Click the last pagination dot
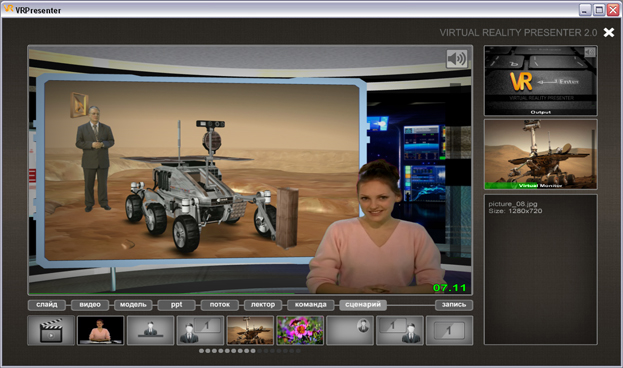Image resolution: width=623 pixels, height=368 pixels. [298, 351]
